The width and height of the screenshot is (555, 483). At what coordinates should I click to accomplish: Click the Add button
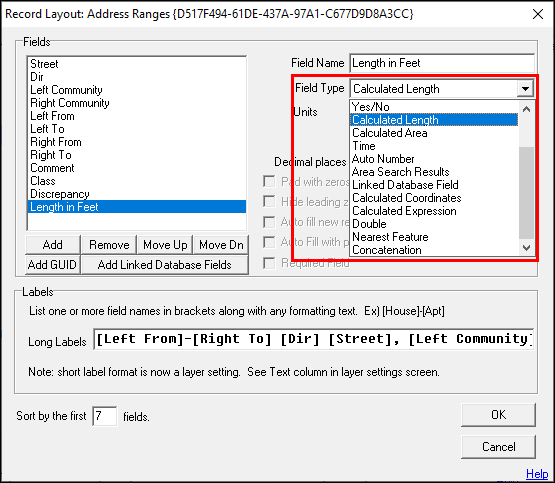pos(53,245)
